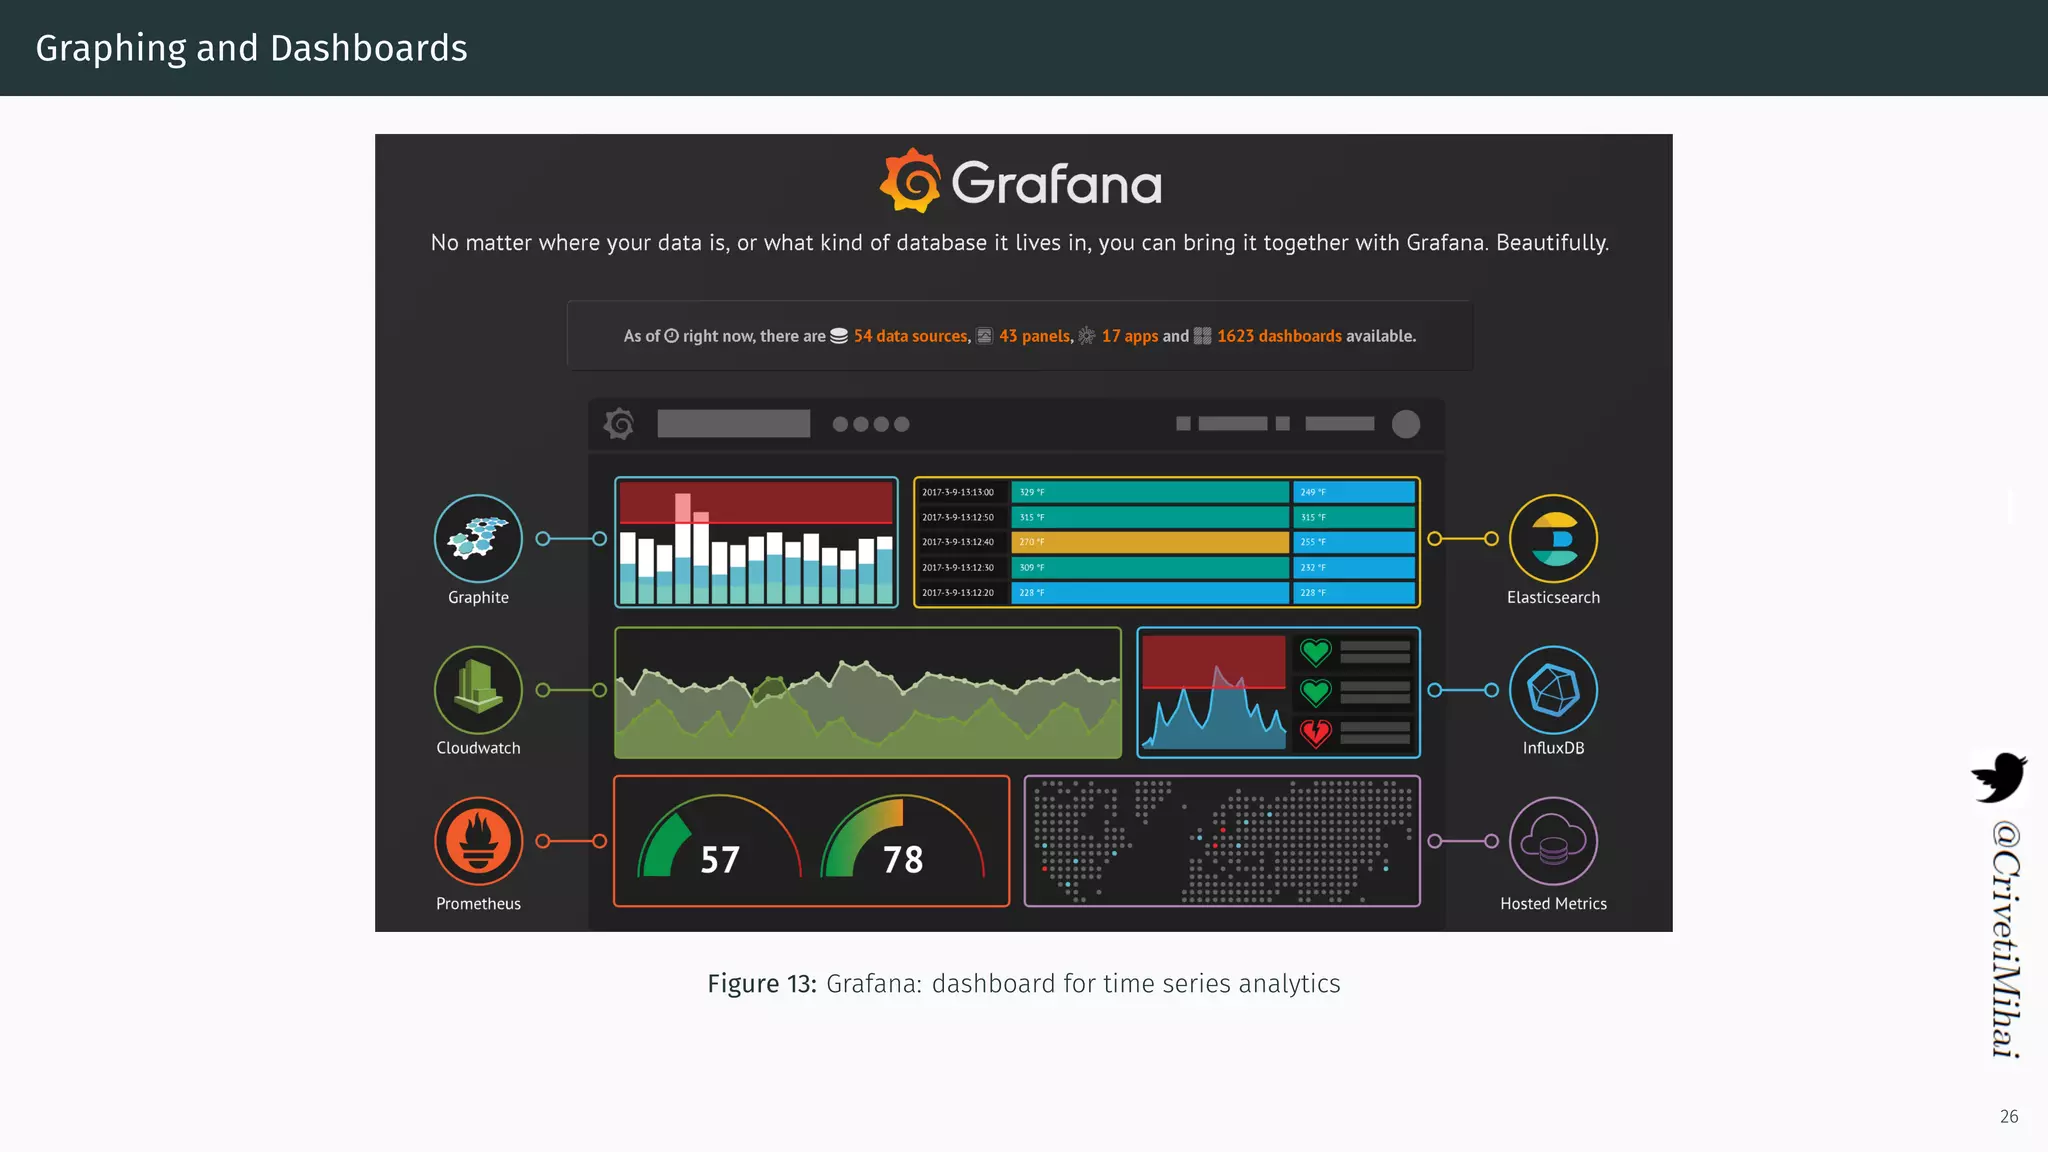Click the Grafana swirl logo
The height and width of the screenshot is (1152, 2048).
(x=910, y=181)
